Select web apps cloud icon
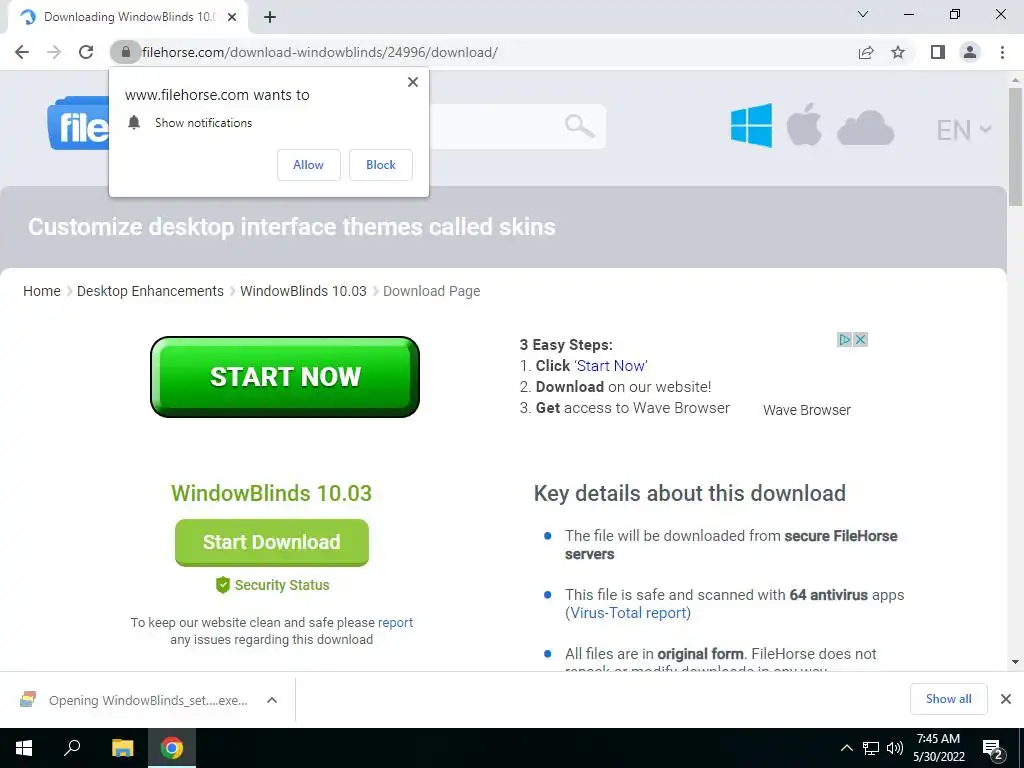Image resolution: width=1024 pixels, height=768 pixels. [865, 128]
